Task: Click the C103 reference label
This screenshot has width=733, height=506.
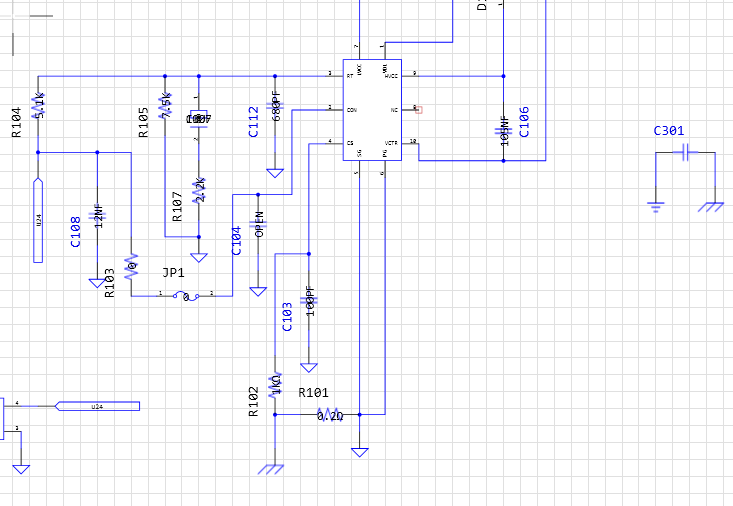Action: 287,317
